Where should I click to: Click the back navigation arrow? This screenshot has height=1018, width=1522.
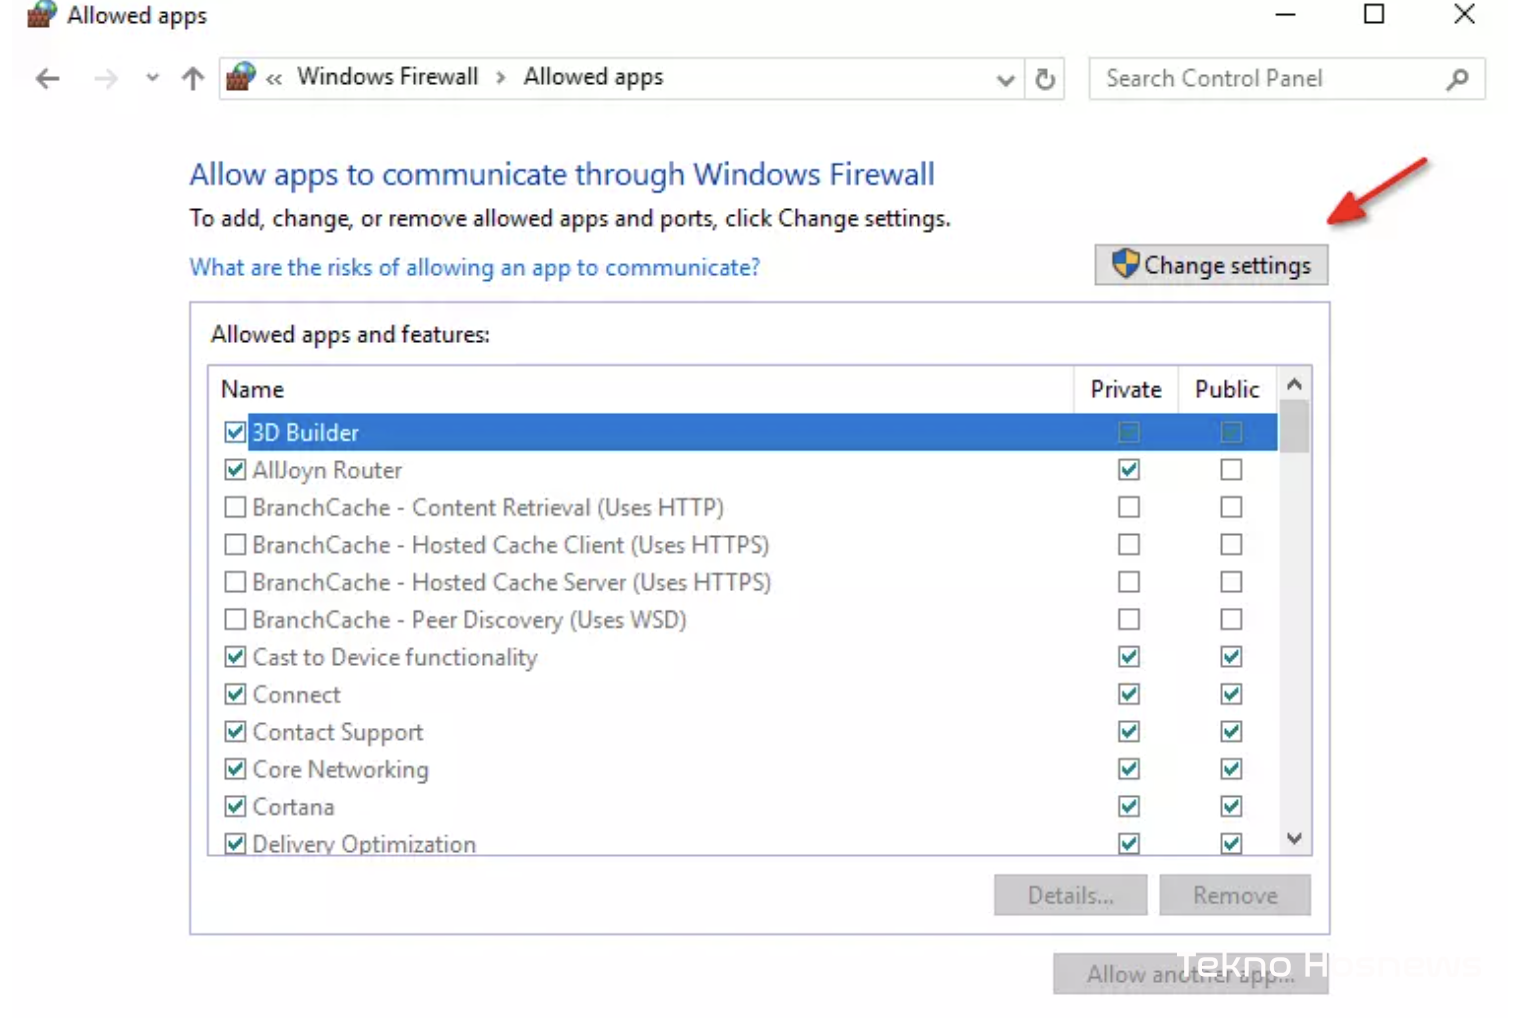[46, 78]
